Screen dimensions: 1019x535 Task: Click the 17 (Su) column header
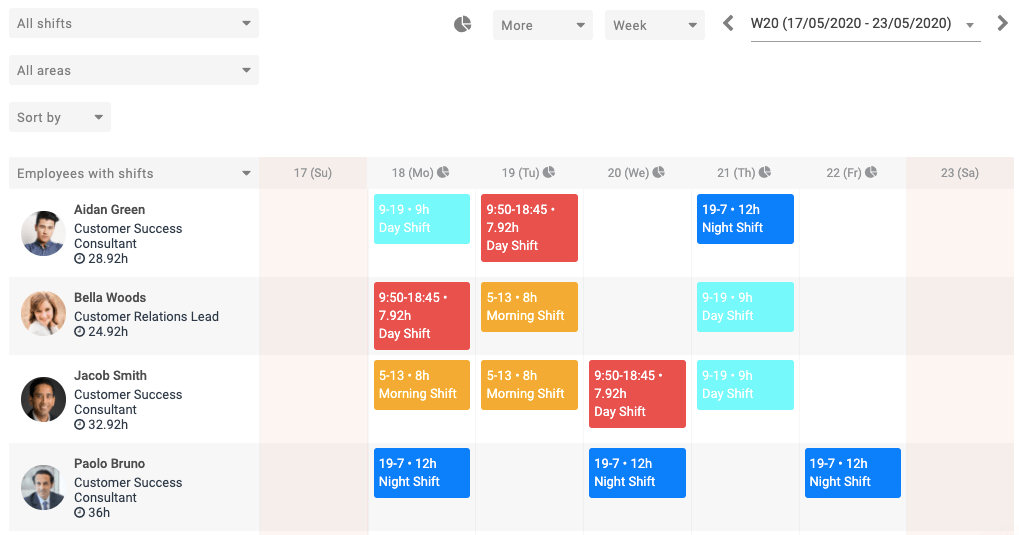(x=313, y=173)
